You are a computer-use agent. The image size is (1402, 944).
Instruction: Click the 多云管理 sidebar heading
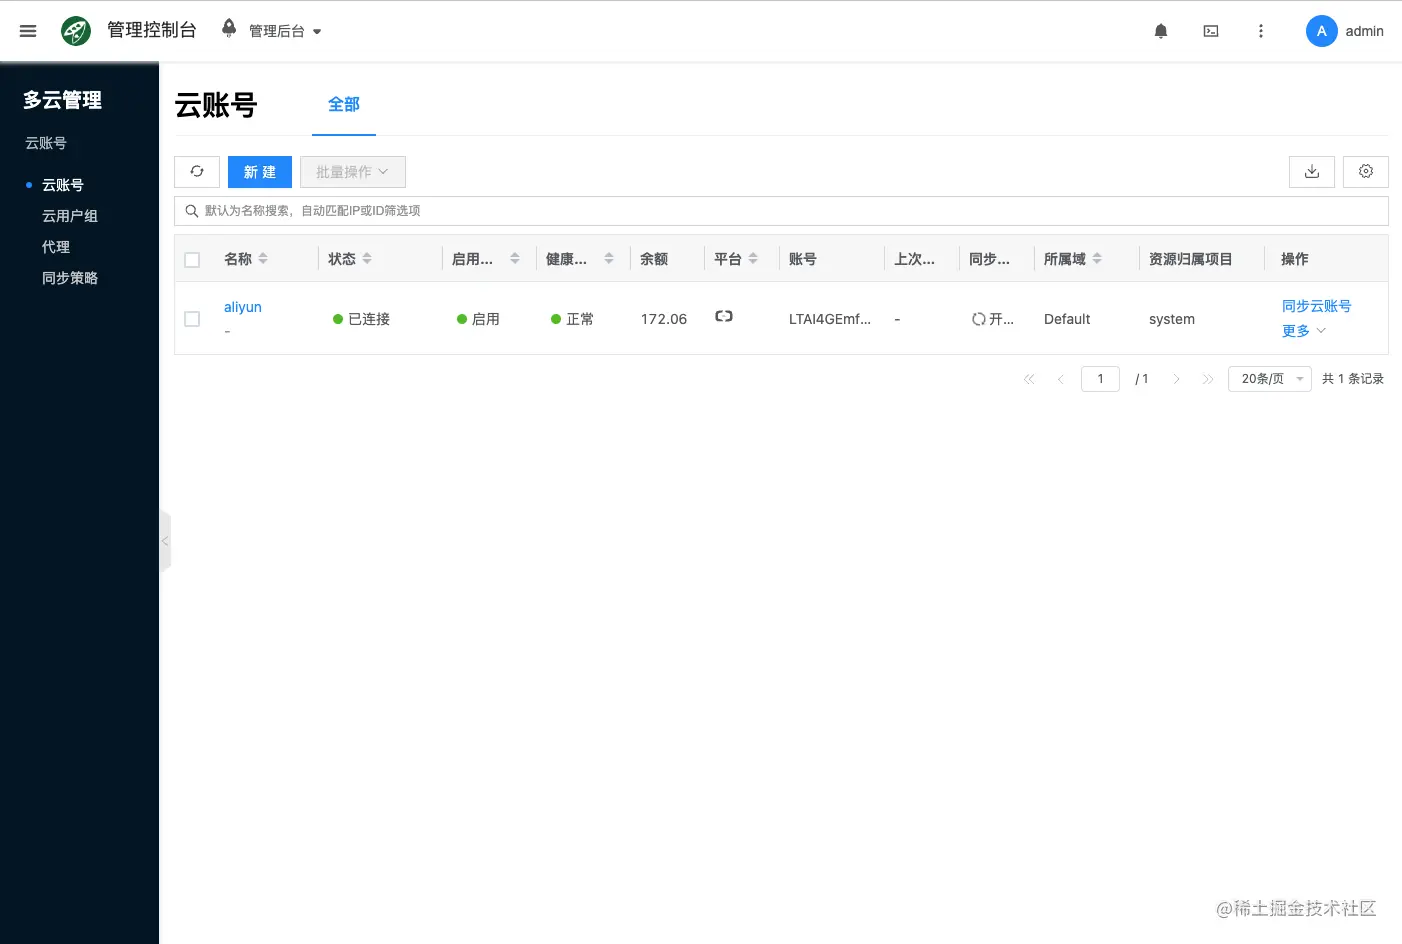pyautogui.click(x=63, y=100)
